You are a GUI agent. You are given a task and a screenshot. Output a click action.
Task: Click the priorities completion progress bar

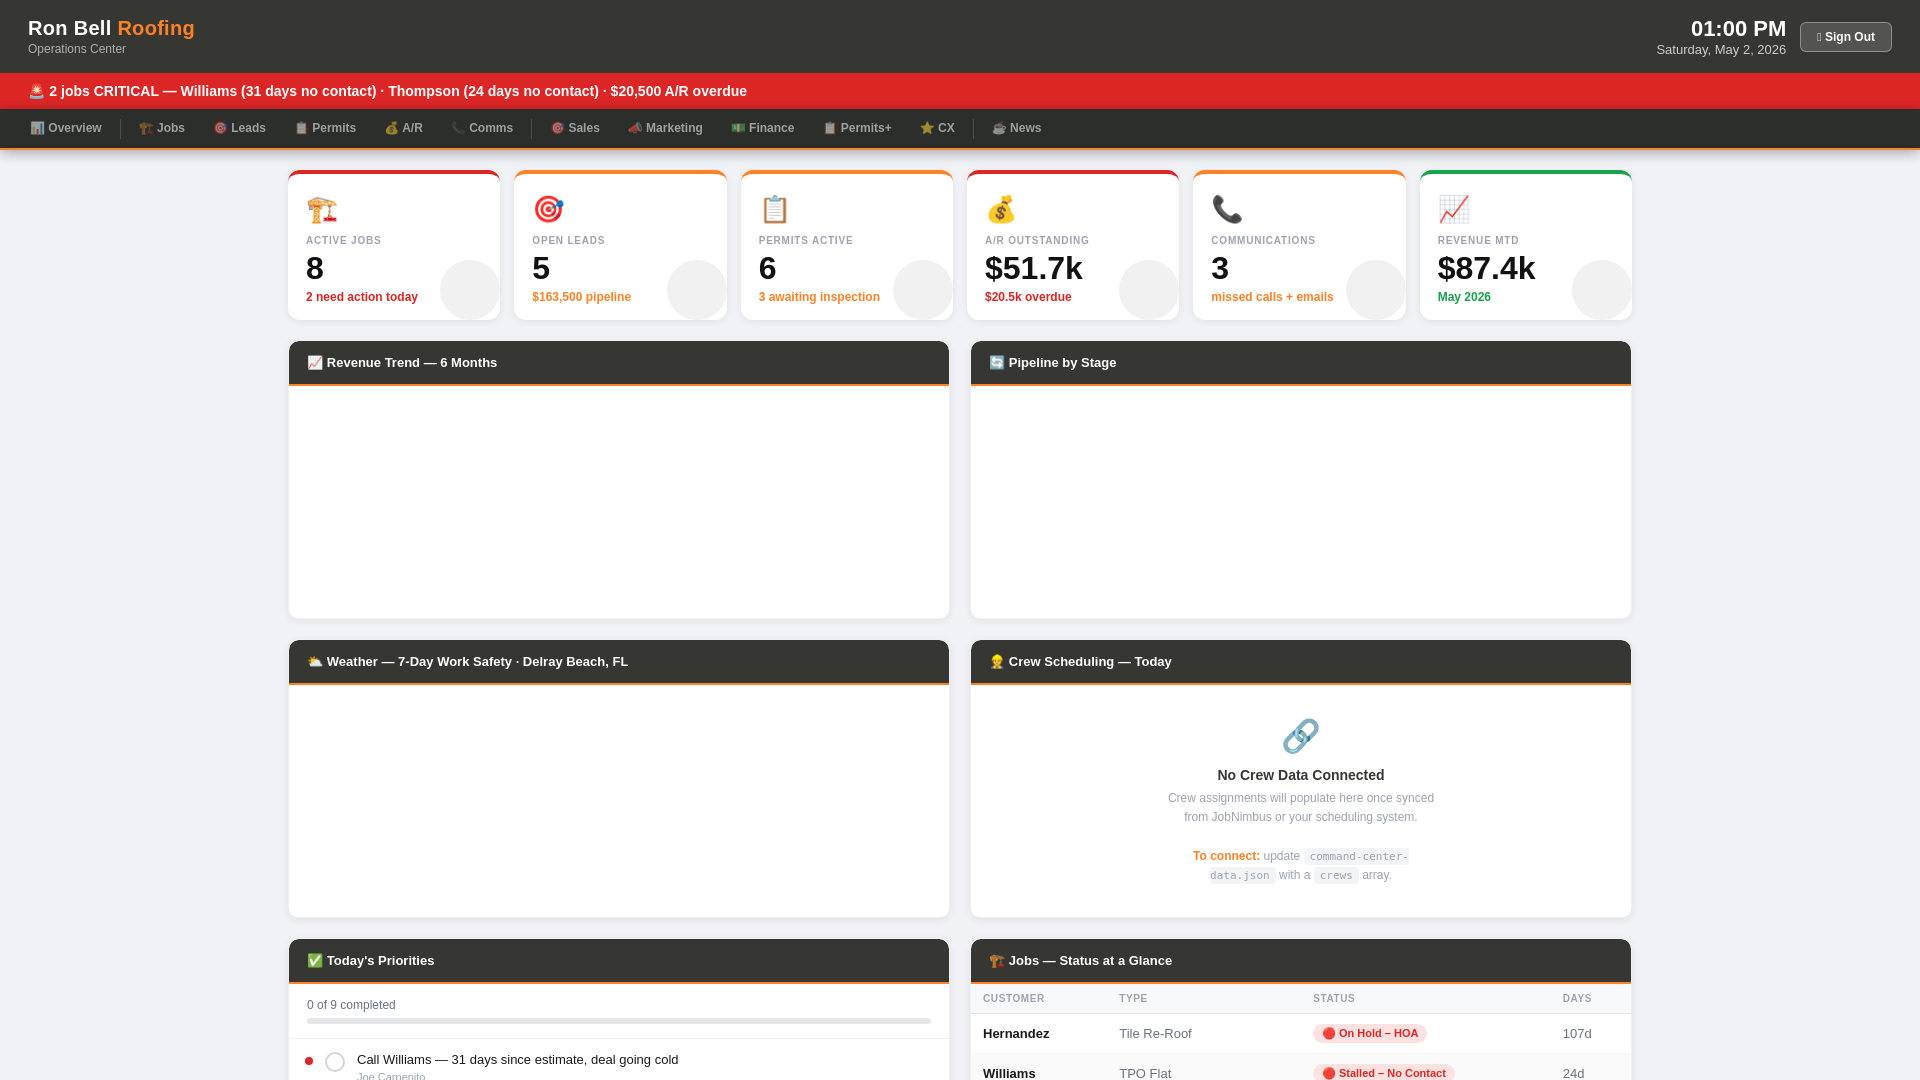pyautogui.click(x=619, y=1021)
